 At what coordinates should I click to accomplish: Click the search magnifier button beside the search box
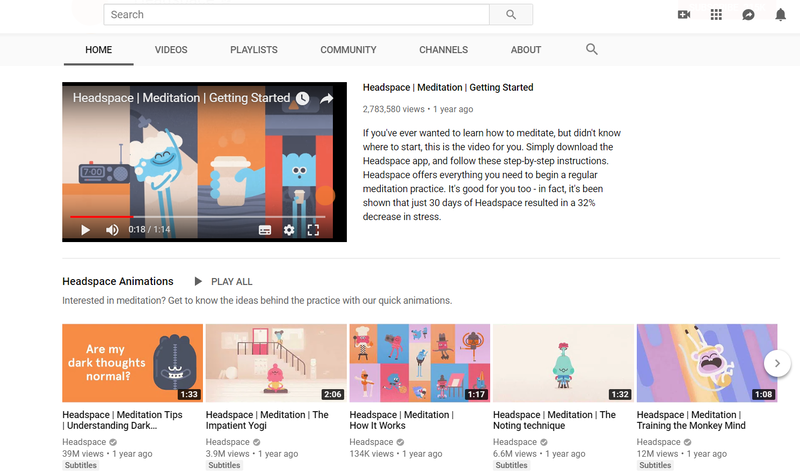coord(511,15)
